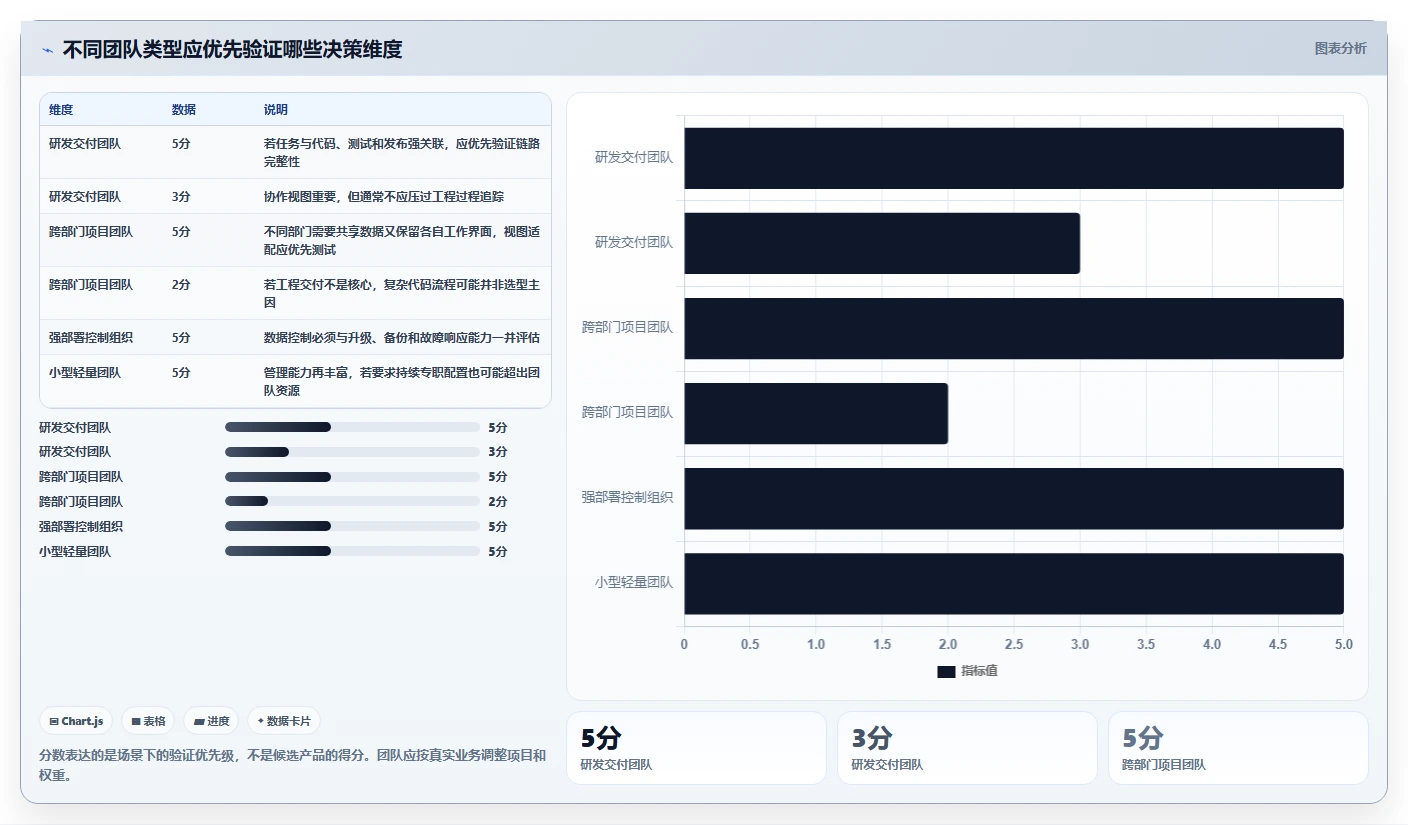Screen dimensions: 1408x825
Task: Select the Chart.js chip
Action: [76, 721]
